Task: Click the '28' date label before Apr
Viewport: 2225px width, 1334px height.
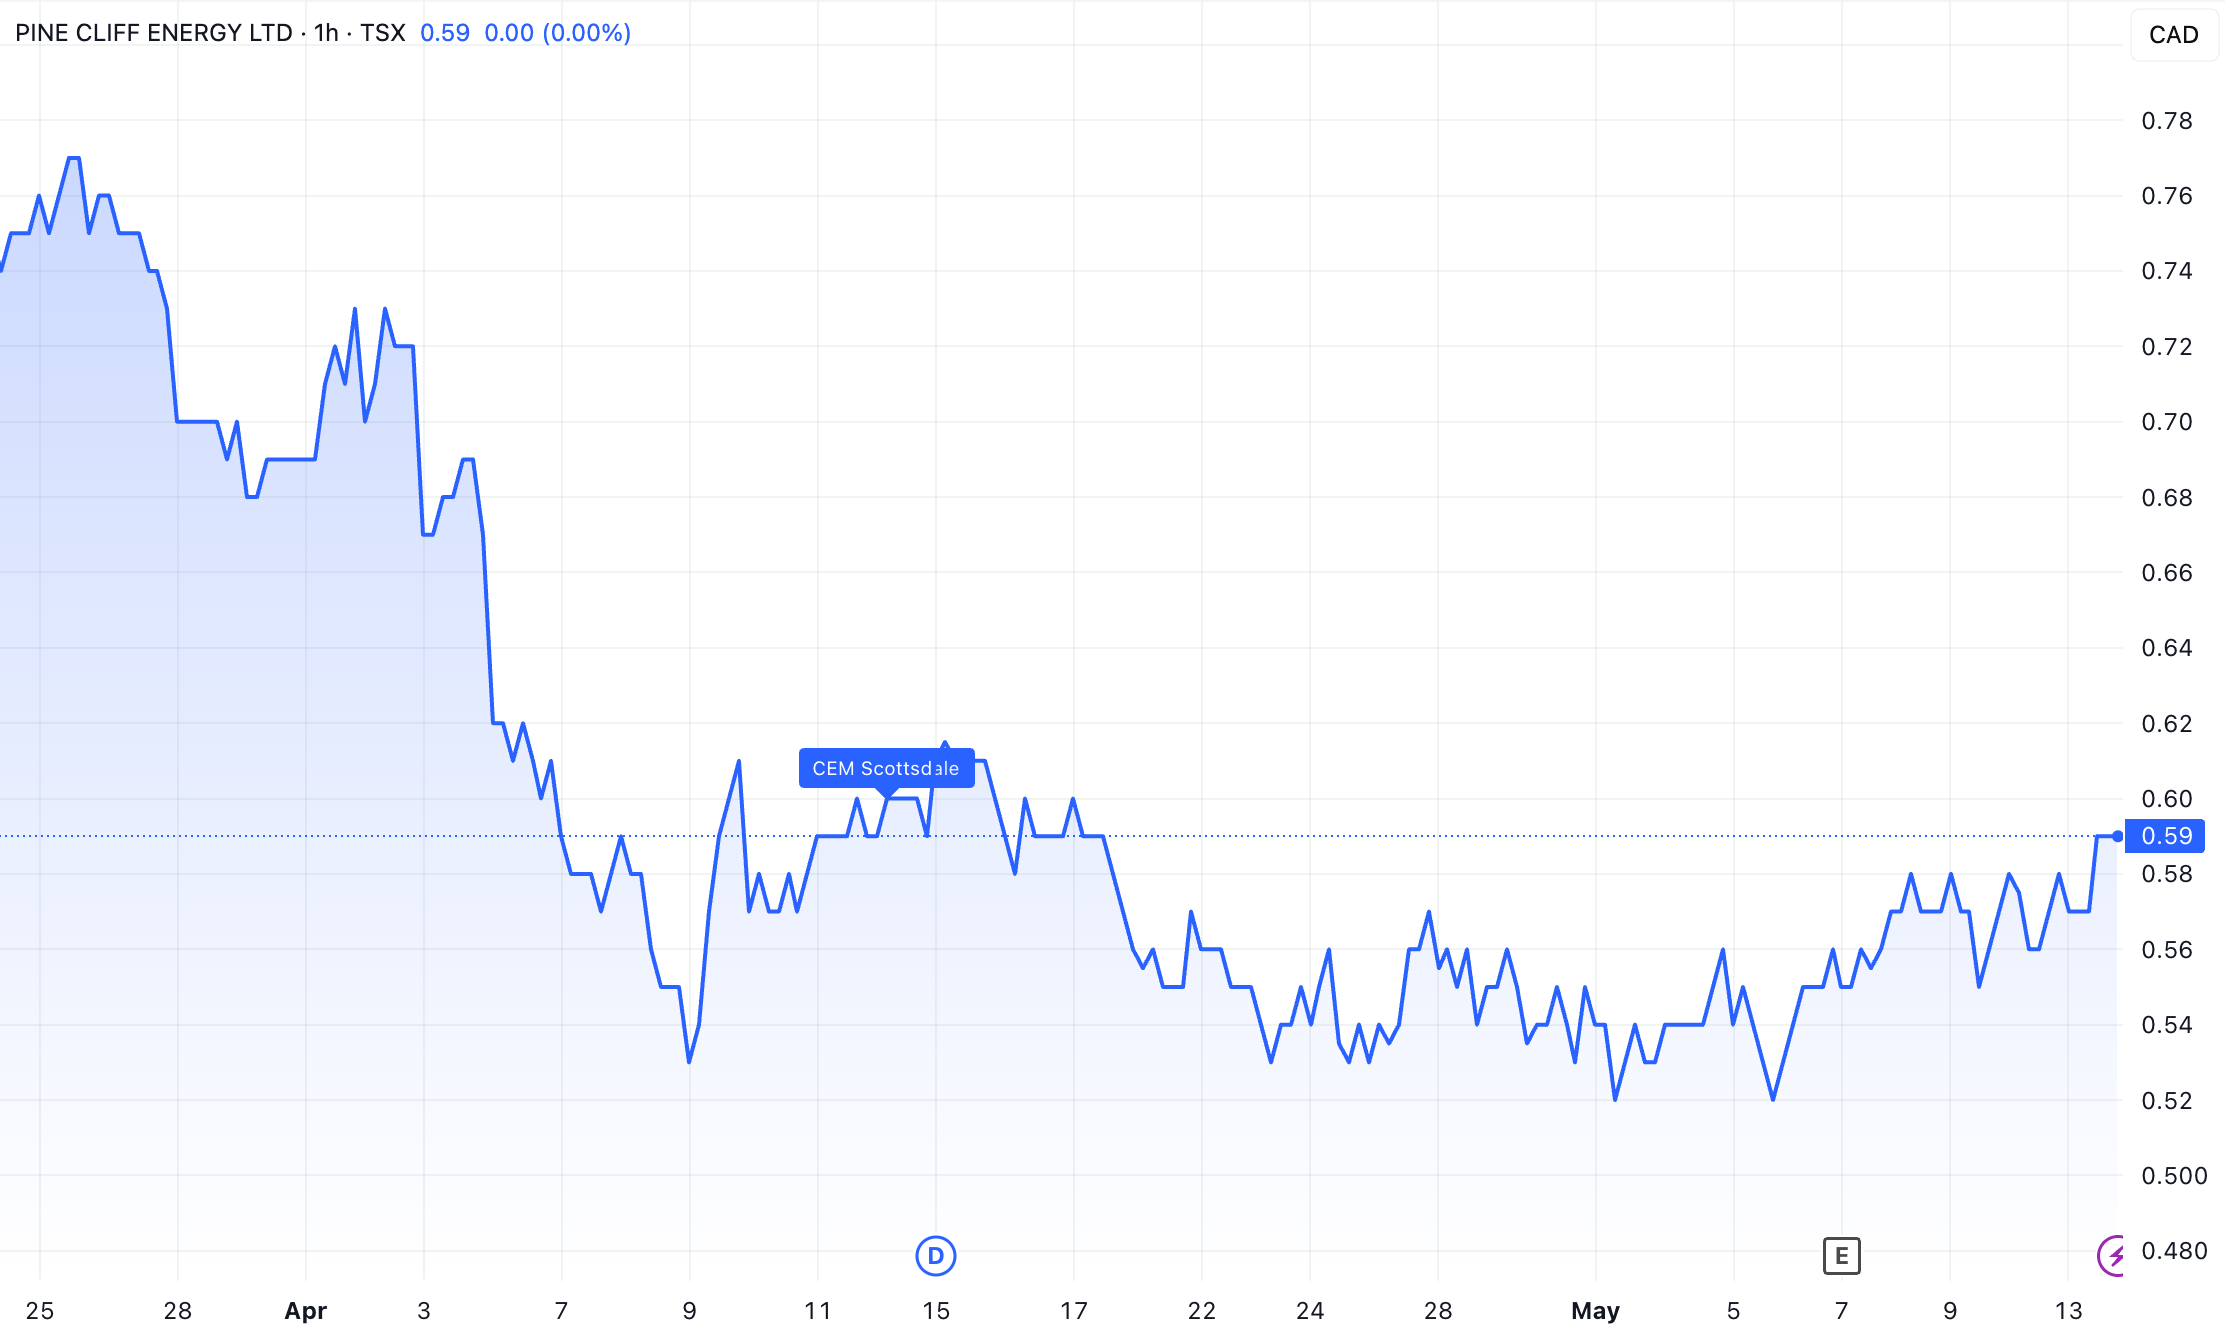Action: click(x=177, y=1311)
